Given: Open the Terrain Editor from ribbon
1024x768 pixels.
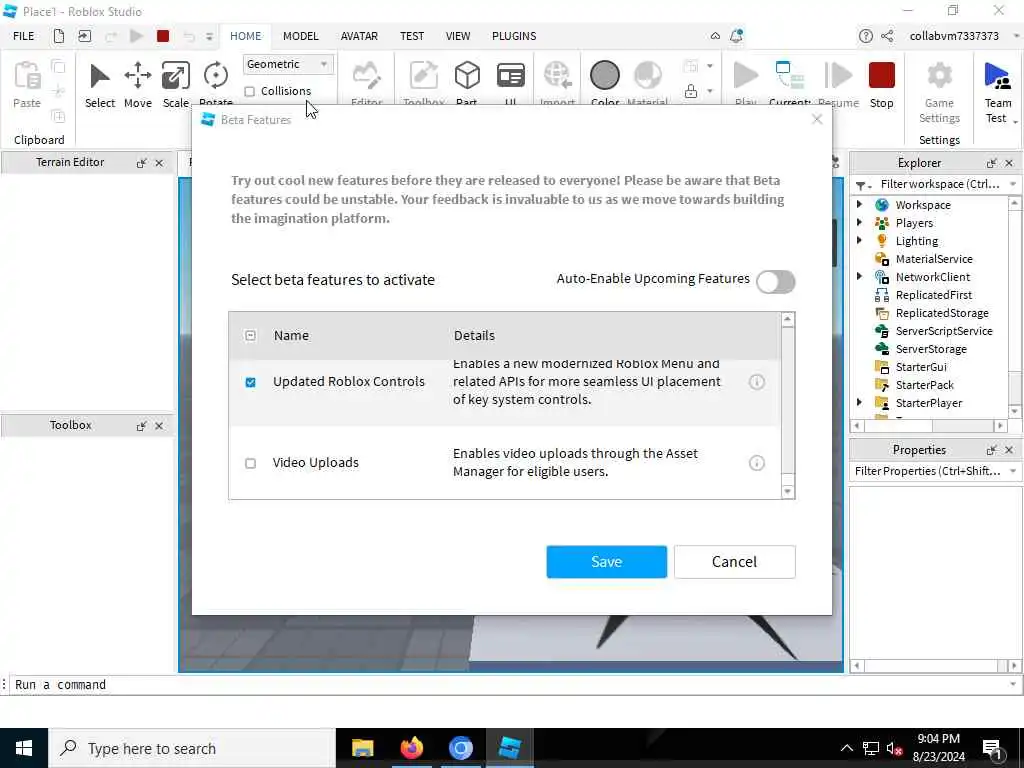Looking at the screenshot, I should point(366,76).
